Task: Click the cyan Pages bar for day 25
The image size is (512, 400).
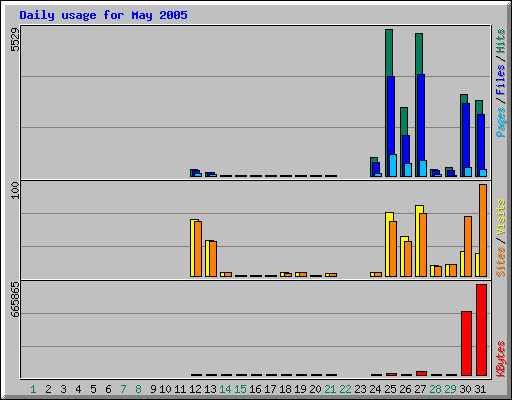Action: (393, 165)
